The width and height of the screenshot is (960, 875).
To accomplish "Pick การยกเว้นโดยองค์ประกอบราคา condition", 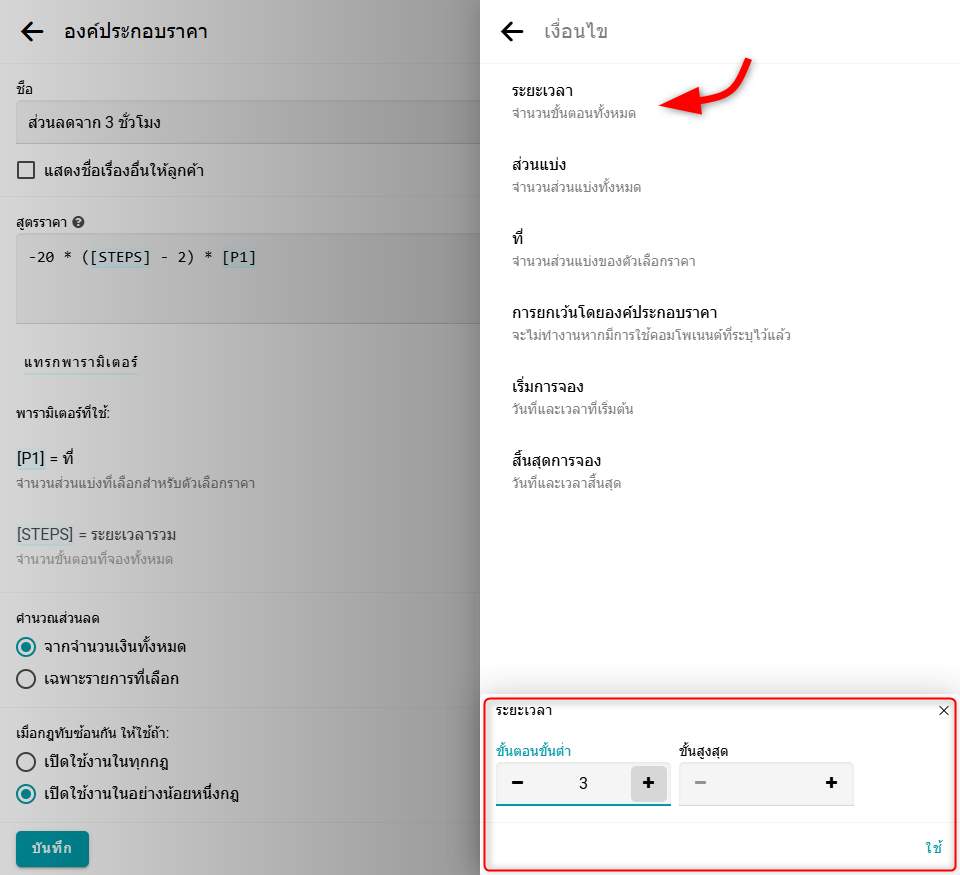I will [650, 323].
